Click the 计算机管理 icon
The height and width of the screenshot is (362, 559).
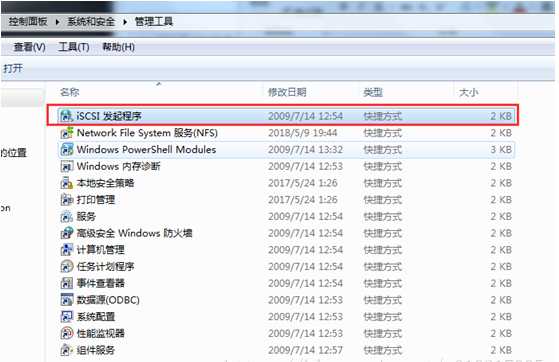click(x=67, y=250)
